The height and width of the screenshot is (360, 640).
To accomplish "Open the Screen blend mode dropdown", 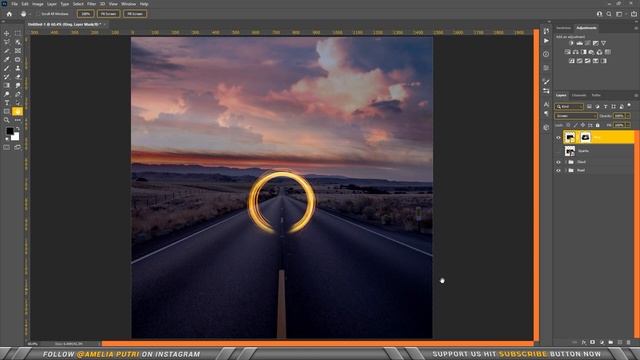I will click(x=576, y=116).
